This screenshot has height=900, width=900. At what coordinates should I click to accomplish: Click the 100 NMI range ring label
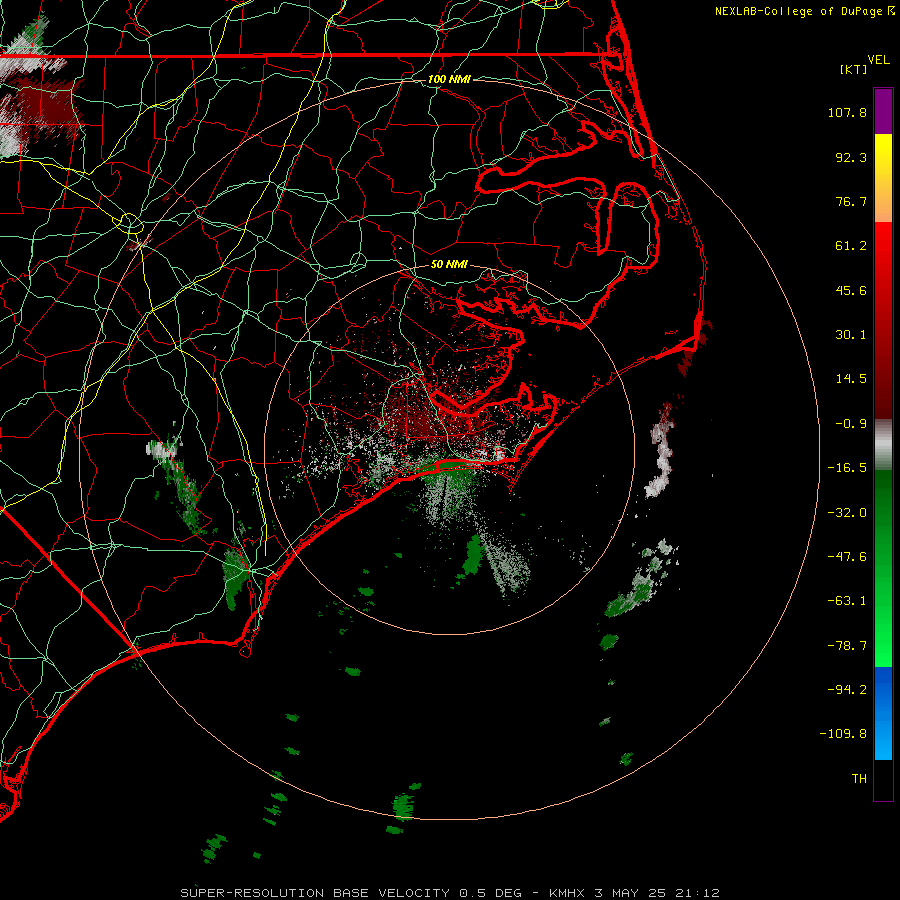[449, 79]
